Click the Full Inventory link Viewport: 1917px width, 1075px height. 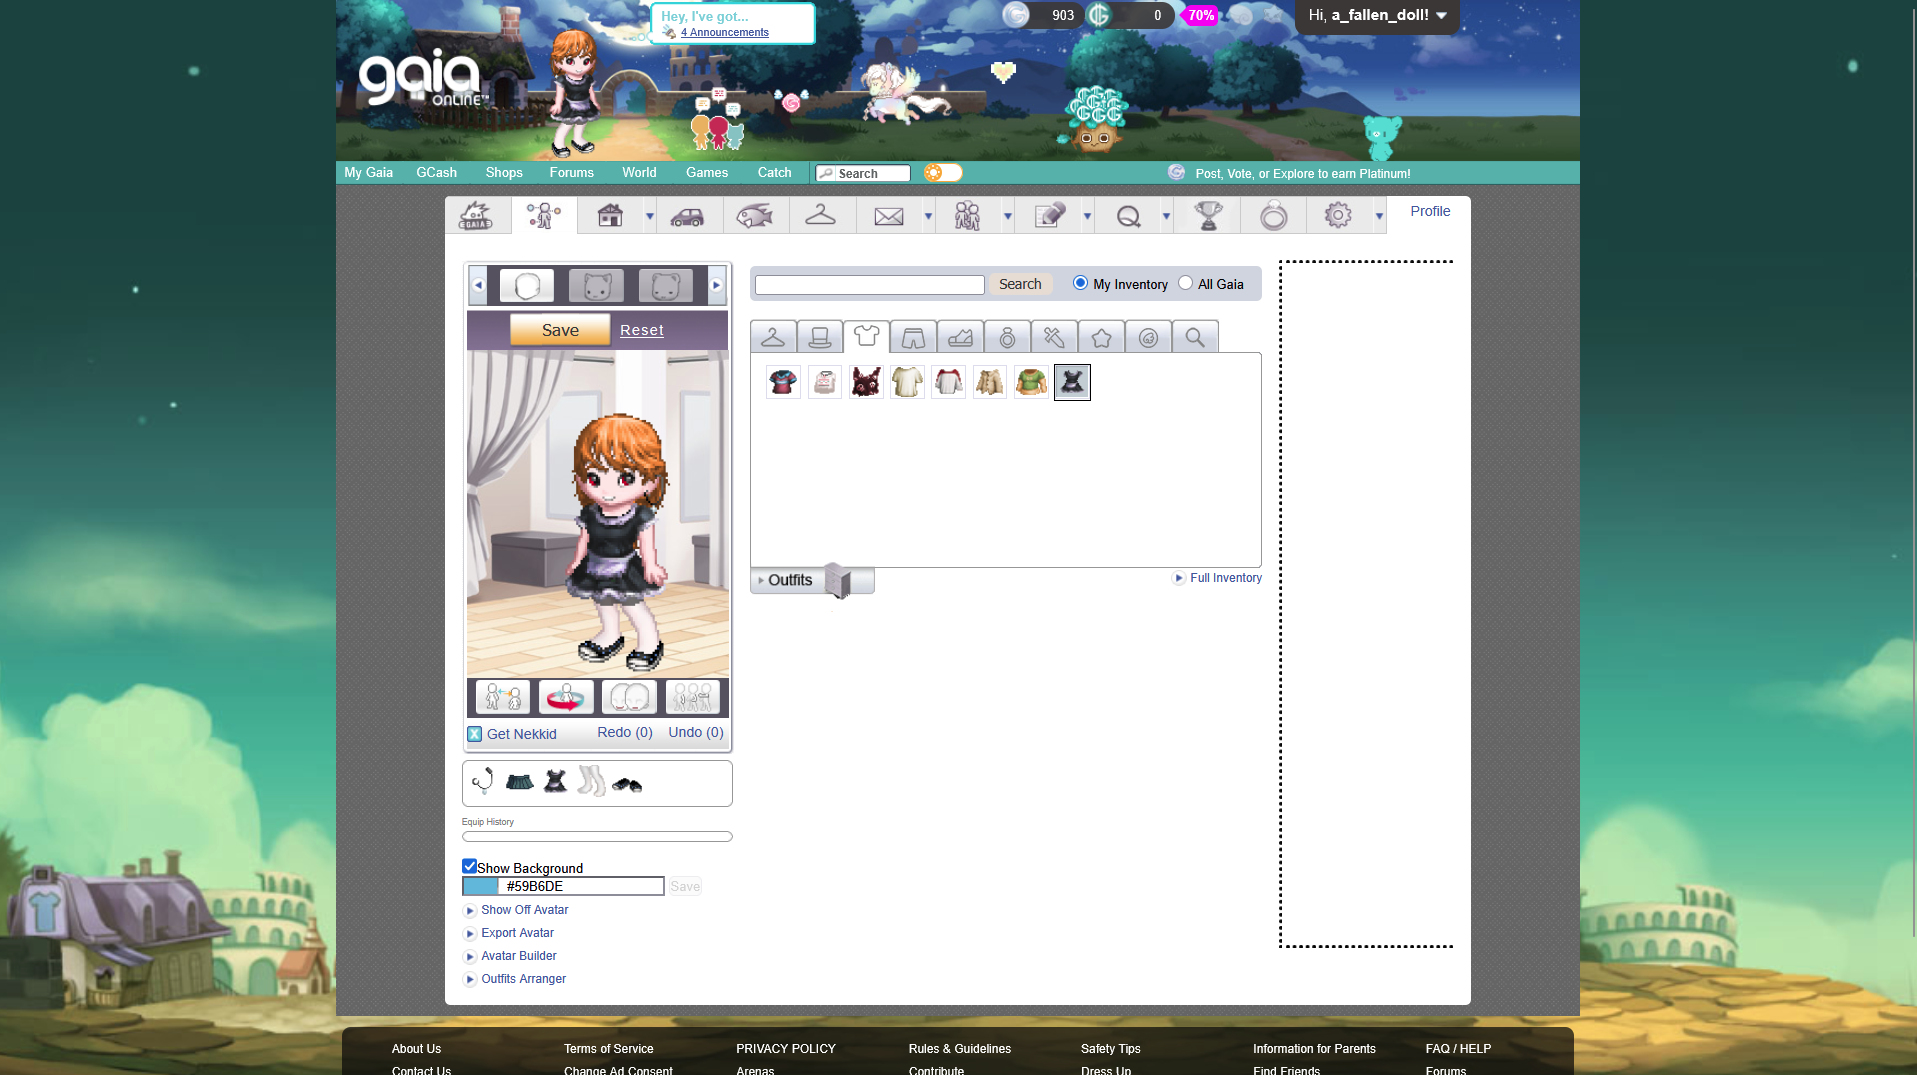point(1225,578)
